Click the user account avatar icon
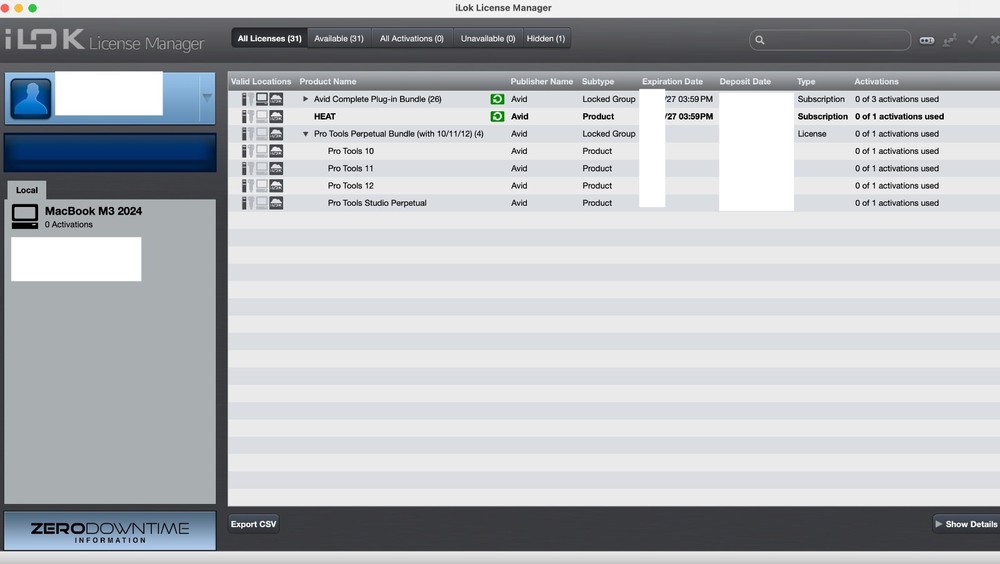This screenshot has height=564, width=1000. tap(30, 99)
